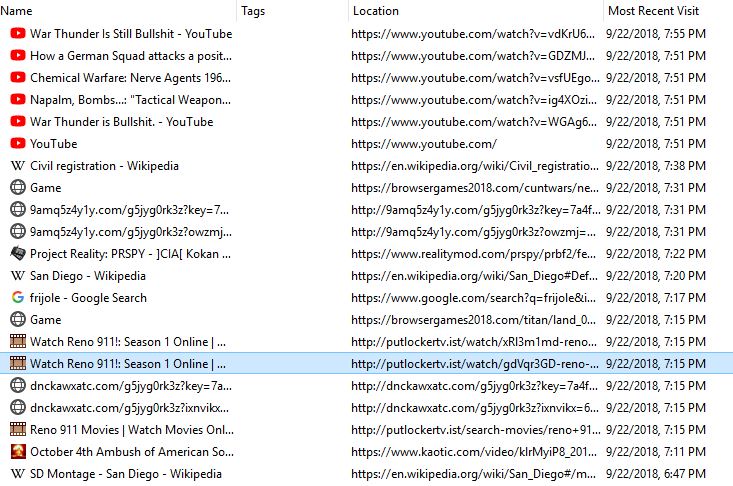
Task: Click globe icon beside 9amq5z4y1y.com key=7 entry
Action: pos(18,209)
